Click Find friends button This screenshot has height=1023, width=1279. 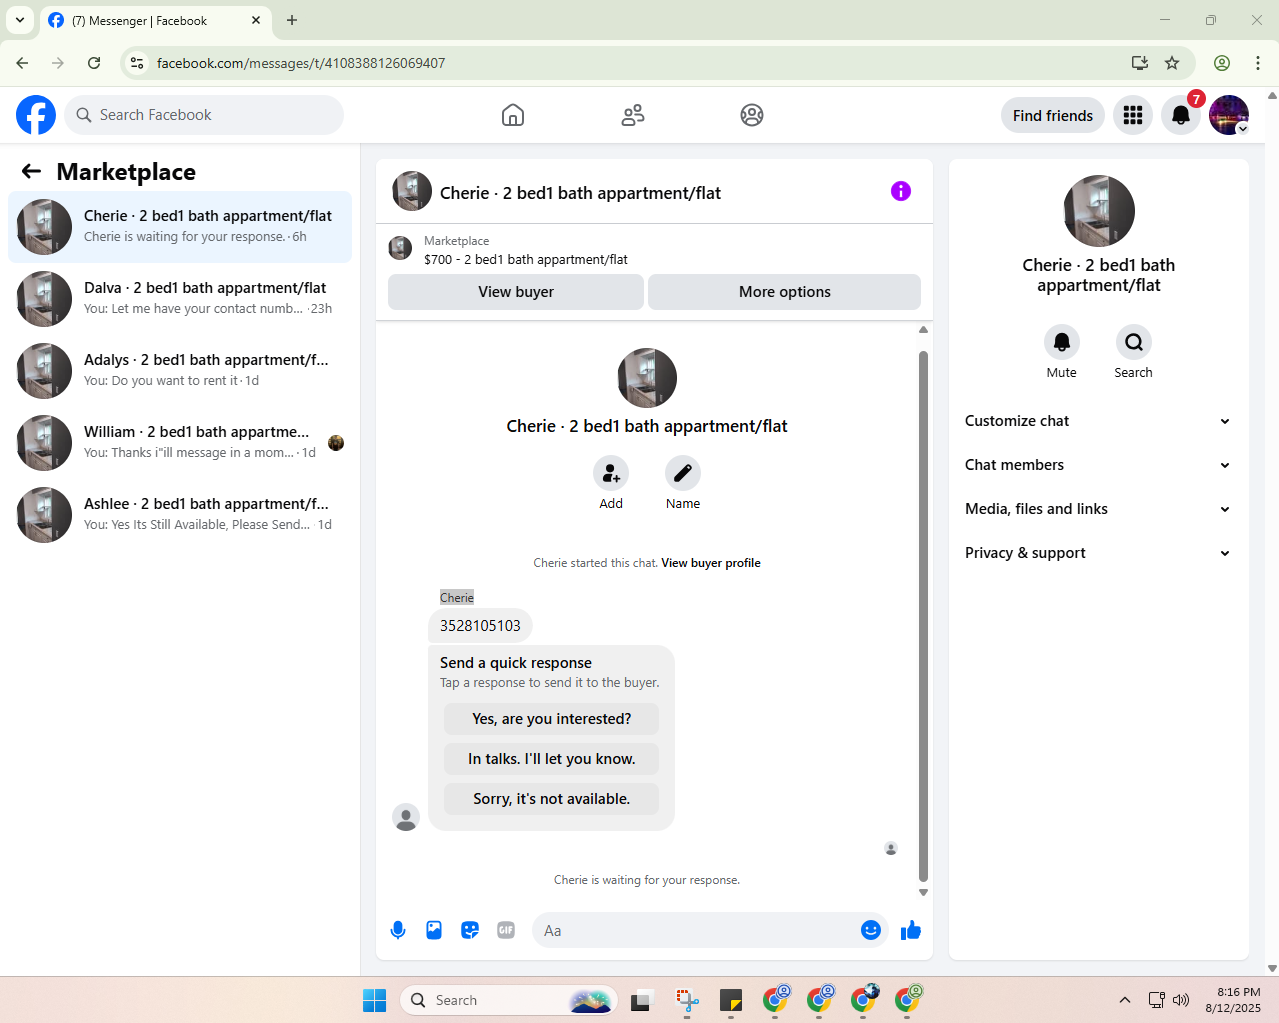click(x=1053, y=116)
